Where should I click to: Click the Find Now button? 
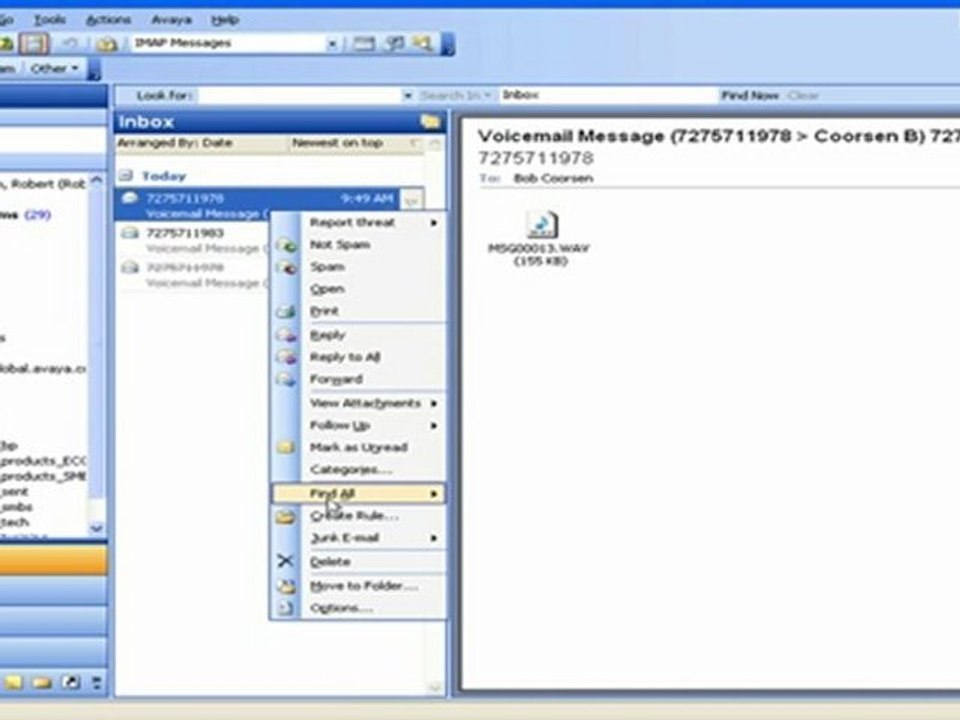[750, 96]
